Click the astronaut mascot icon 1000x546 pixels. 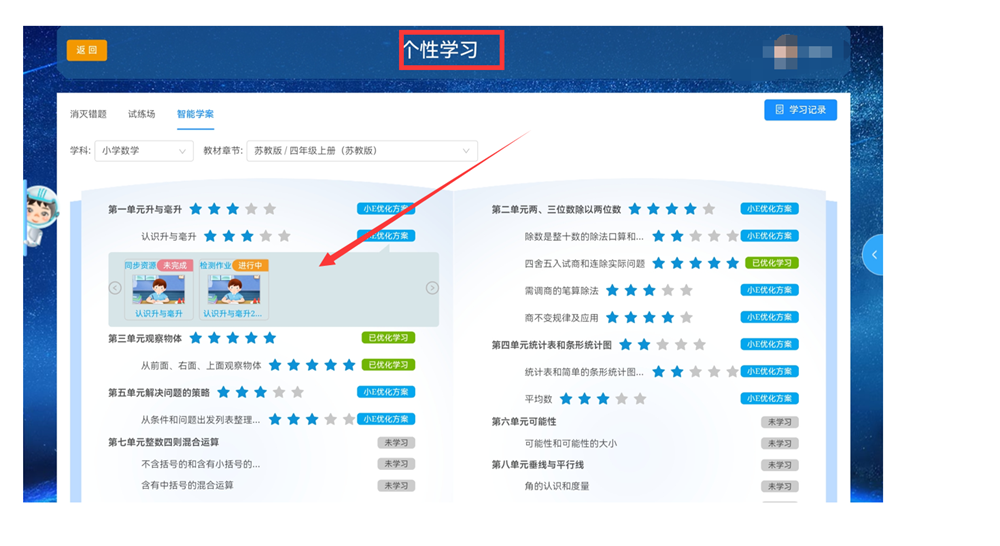(40, 215)
